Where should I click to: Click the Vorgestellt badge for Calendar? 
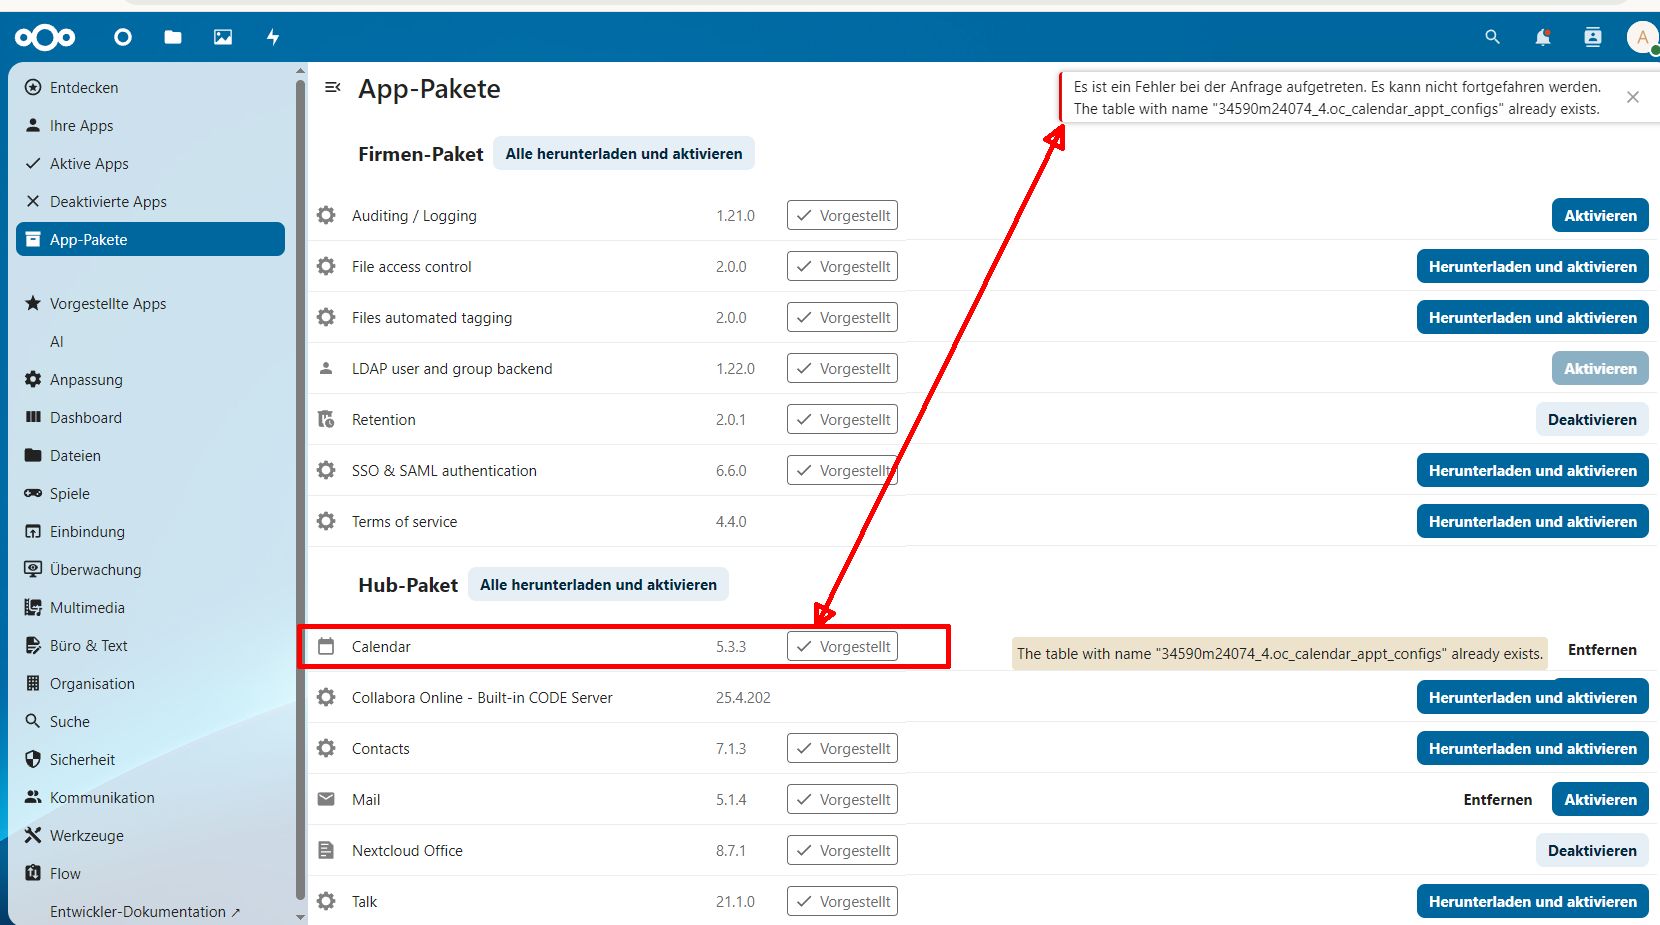pyautogui.click(x=842, y=646)
